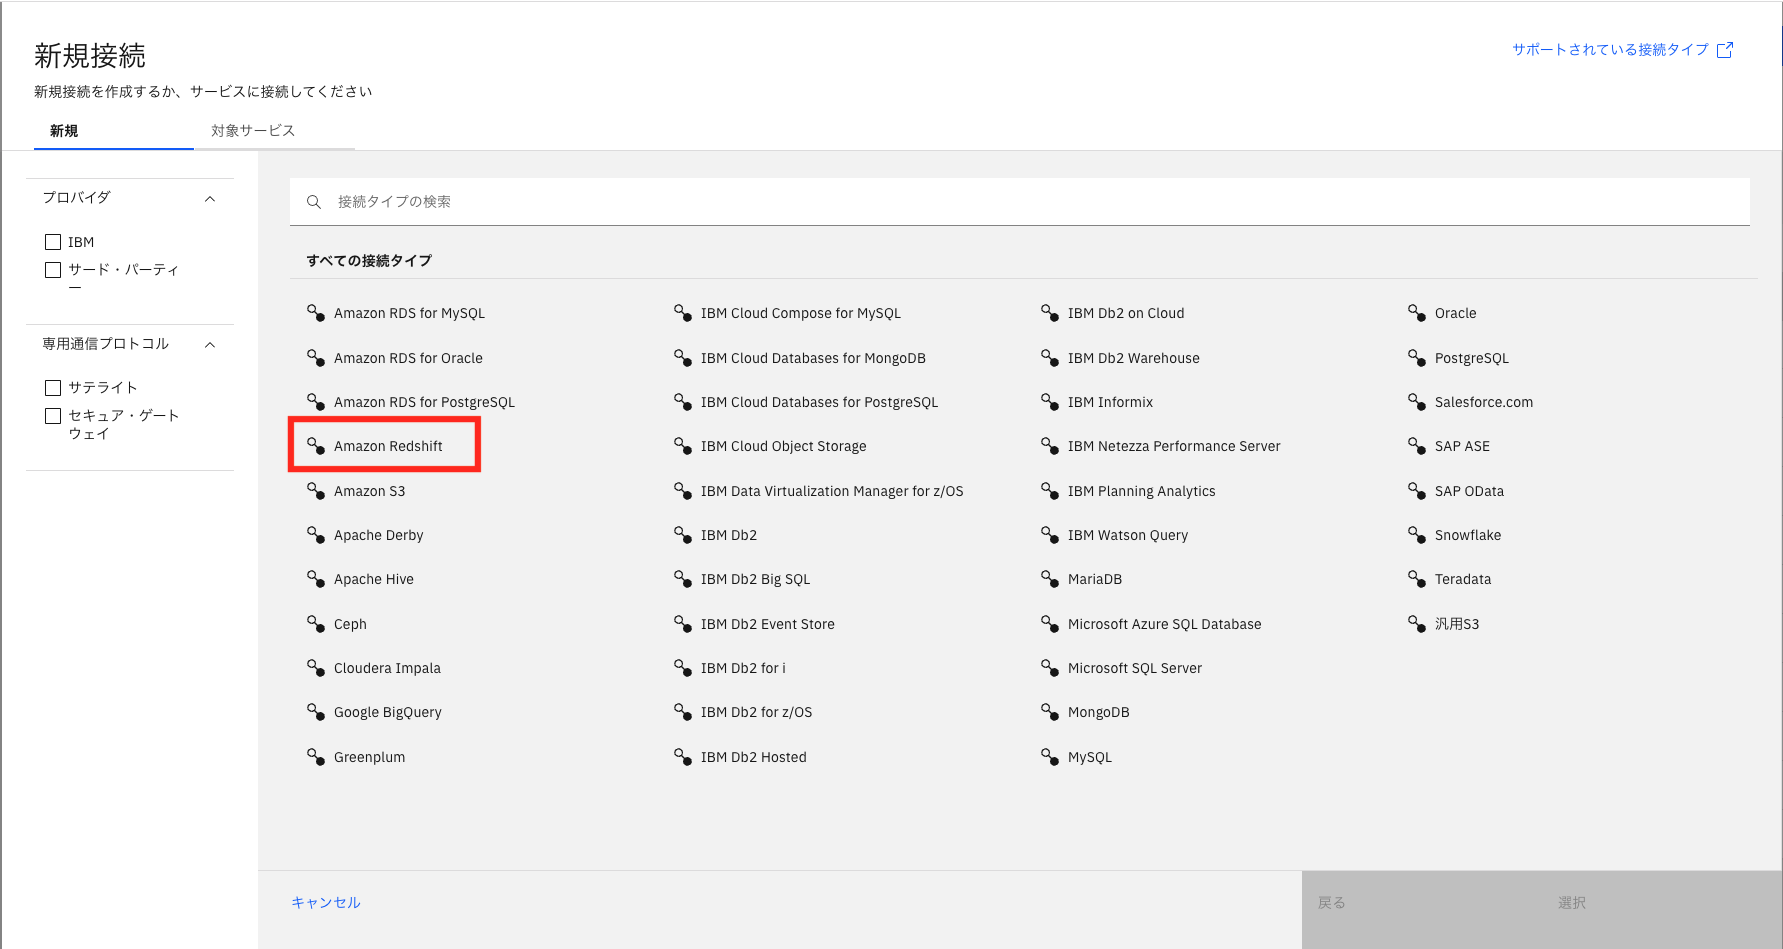Select Amazon RDS for PostgreSQL connection type
Image resolution: width=1783 pixels, height=949 pixels.
[424, 402]
